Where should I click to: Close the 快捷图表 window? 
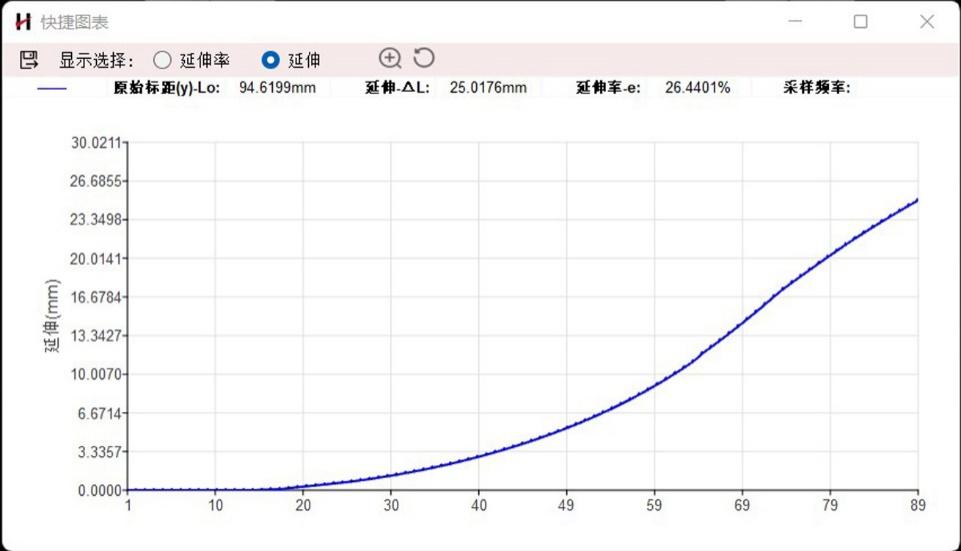tap(926, 22)
